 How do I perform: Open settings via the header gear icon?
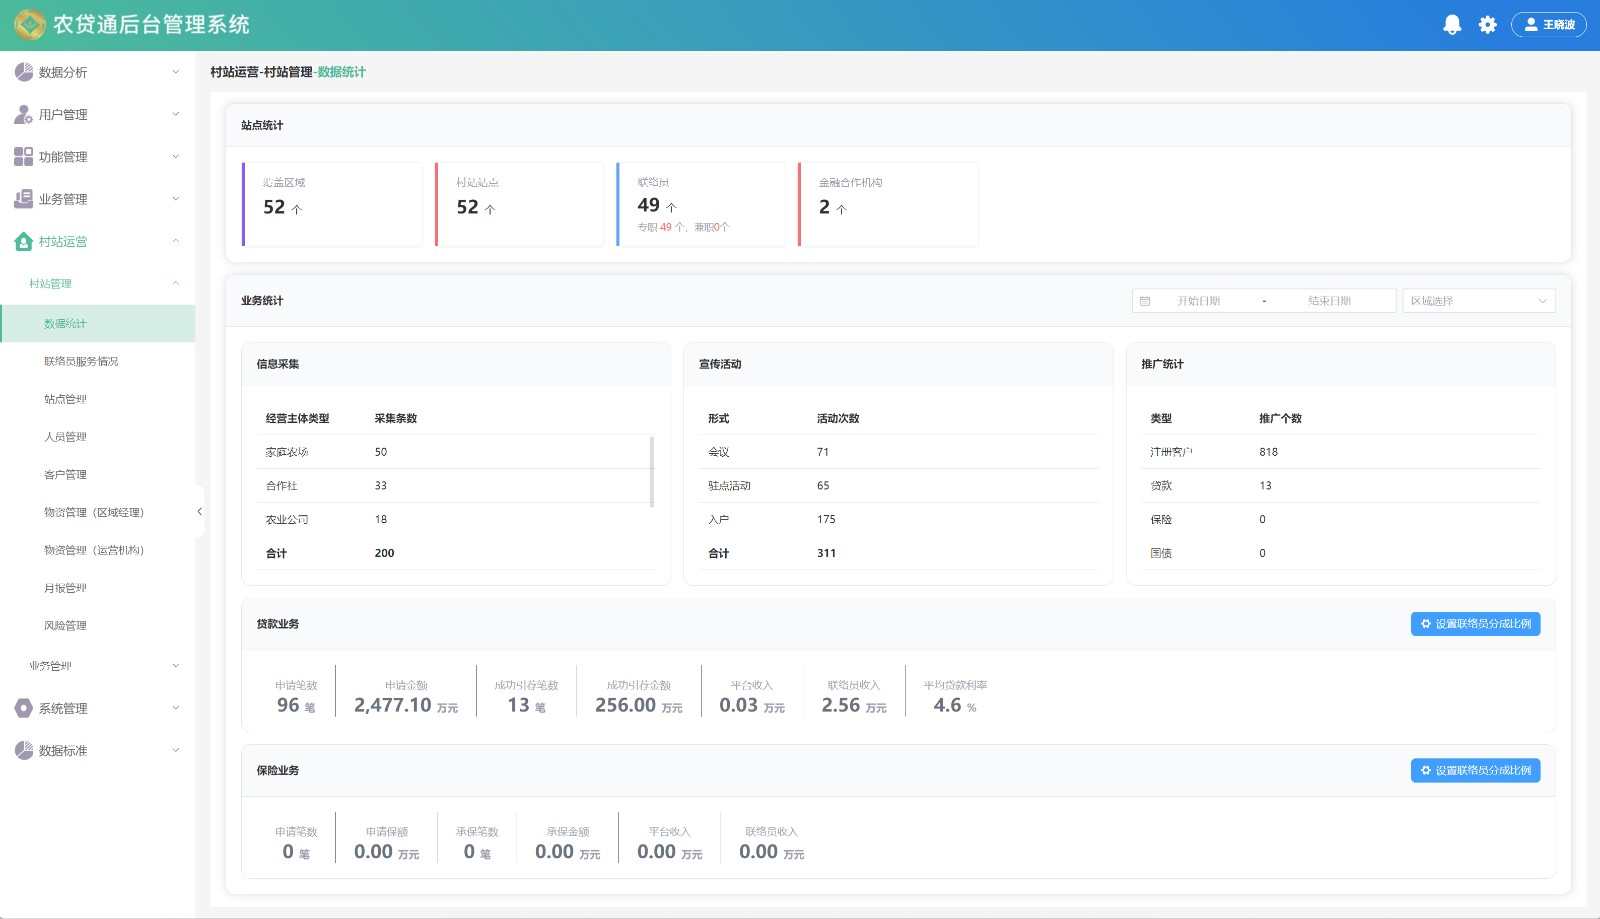pos(1487,25)
